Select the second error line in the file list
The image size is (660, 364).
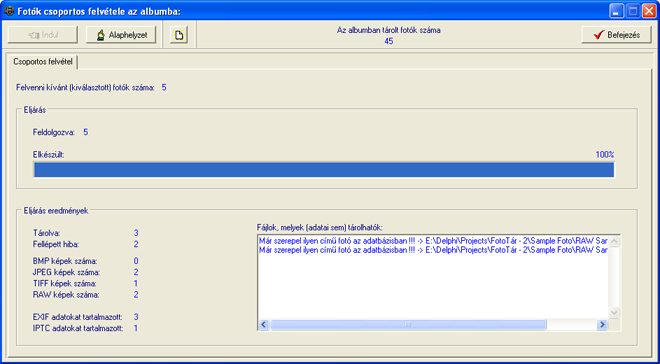point(434,250)
